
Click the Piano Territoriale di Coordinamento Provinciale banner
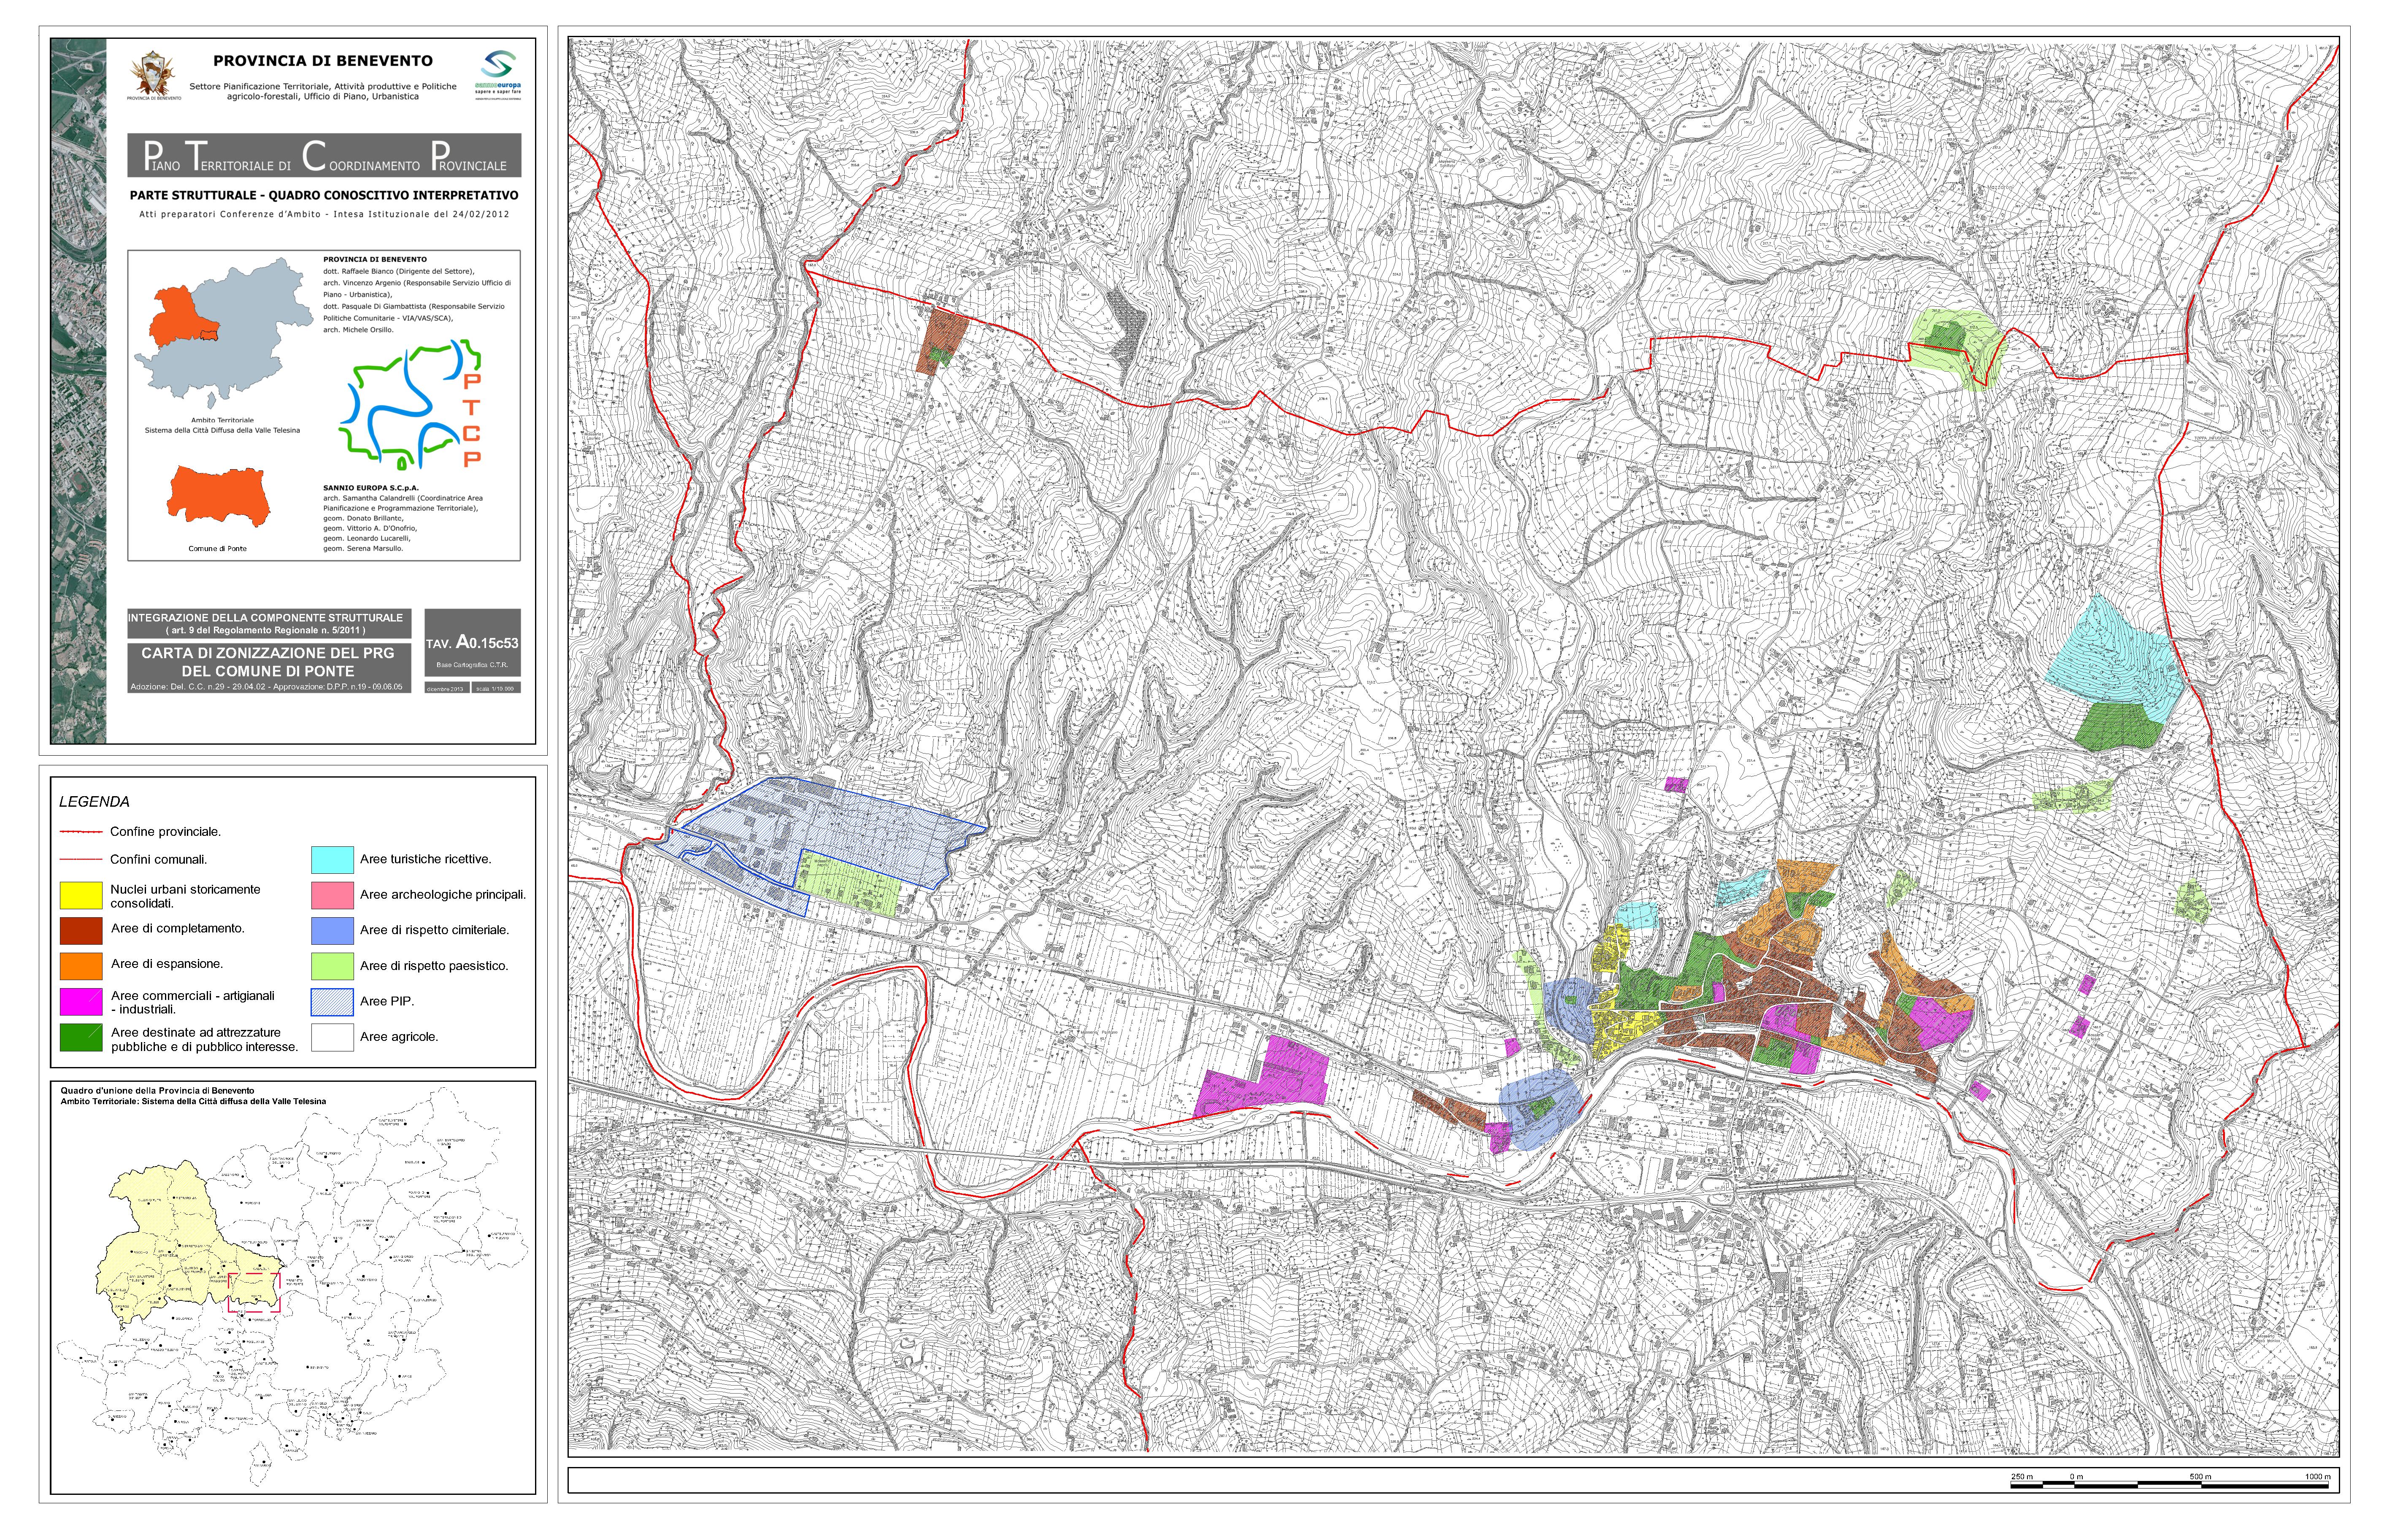tap(324, 155)
